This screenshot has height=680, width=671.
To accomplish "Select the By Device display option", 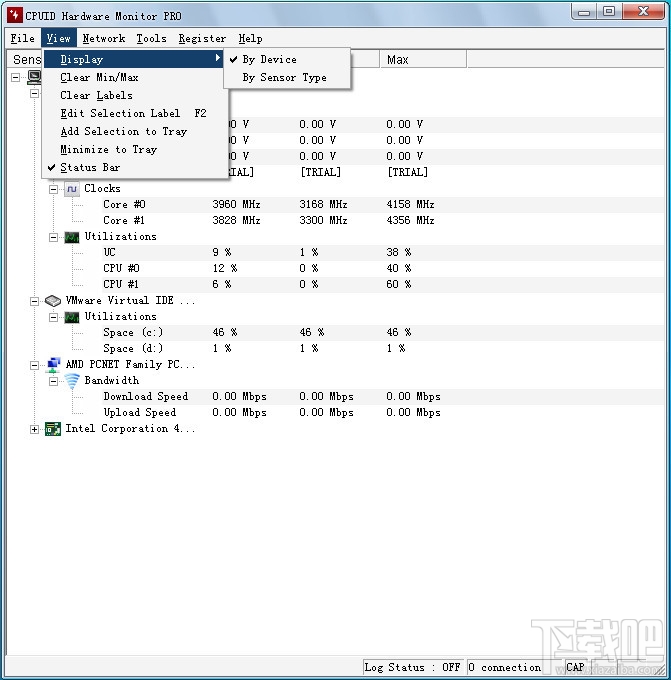I will 287,59.
